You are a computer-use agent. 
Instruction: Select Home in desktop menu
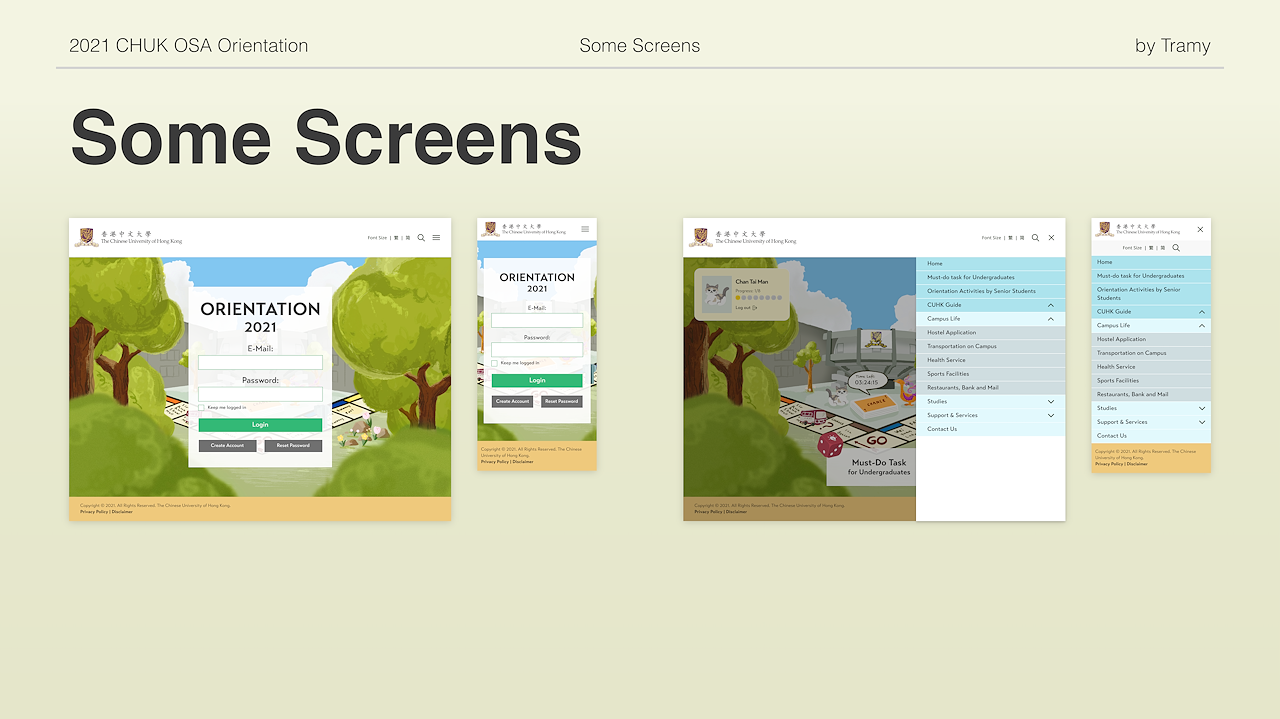[x=990, y=263]
